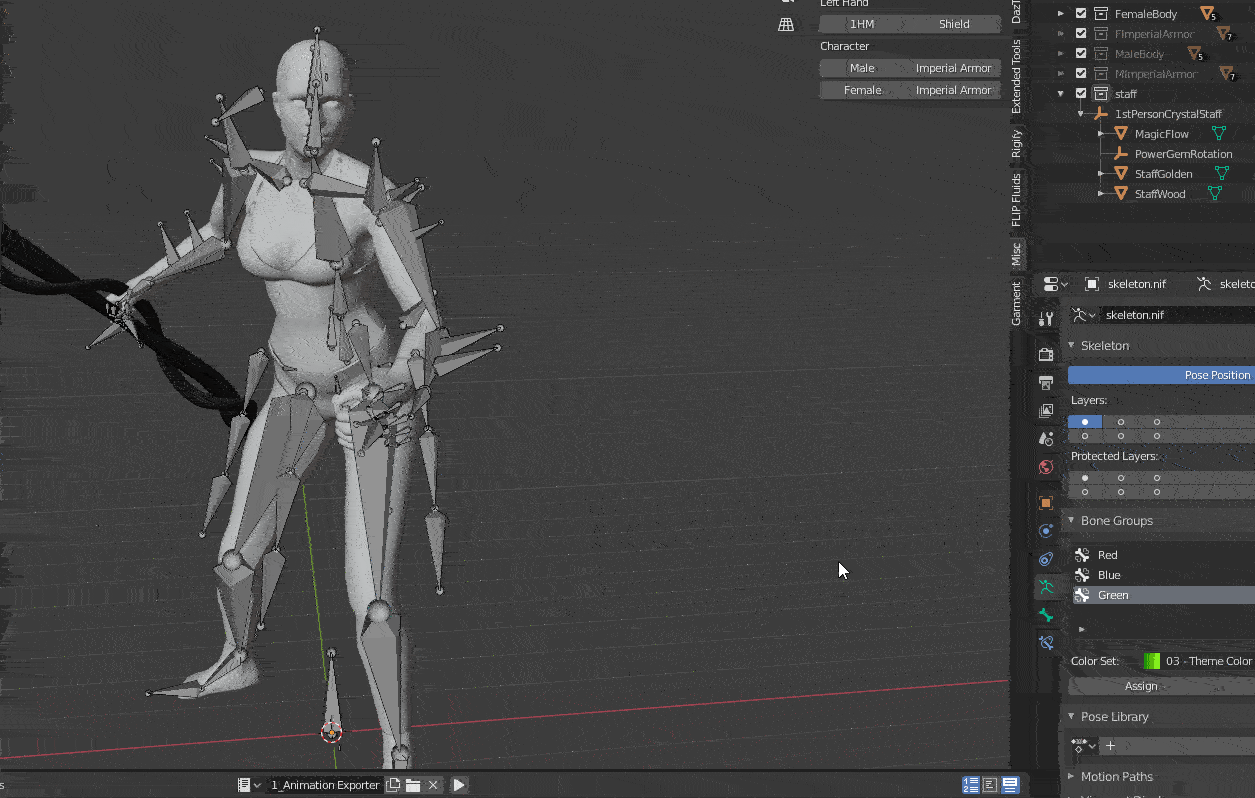Screen dimensions: 1255x798
Task: Open the Physics properties icon
Action: point(1046,530)
